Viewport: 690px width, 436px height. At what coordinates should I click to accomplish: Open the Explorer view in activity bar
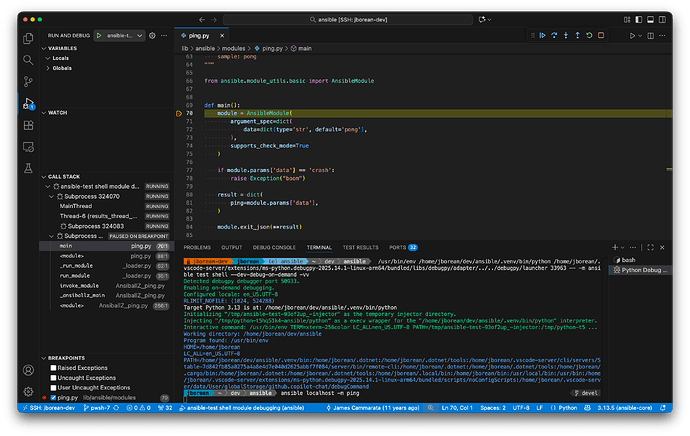tap(27, 38)
